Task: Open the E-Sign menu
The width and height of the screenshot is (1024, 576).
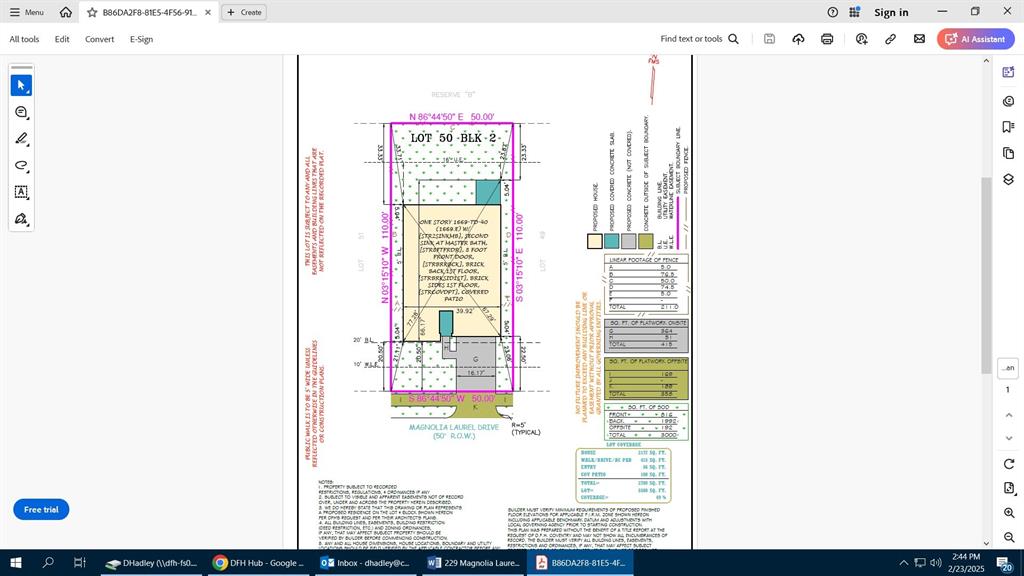Action: click(x=141, y=39)
